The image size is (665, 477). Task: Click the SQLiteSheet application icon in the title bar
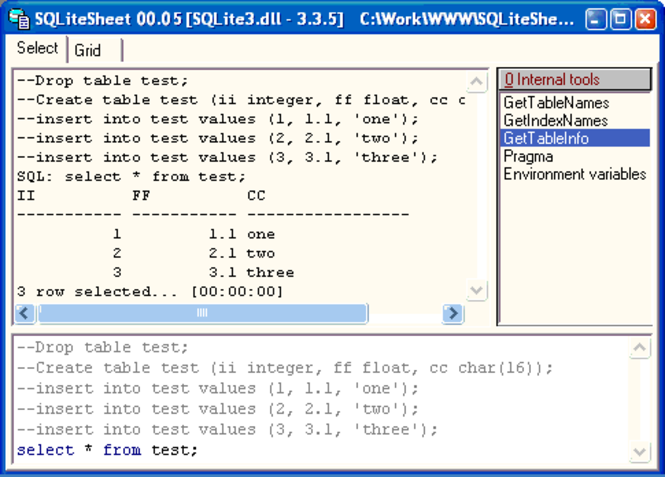coord(19,19)
